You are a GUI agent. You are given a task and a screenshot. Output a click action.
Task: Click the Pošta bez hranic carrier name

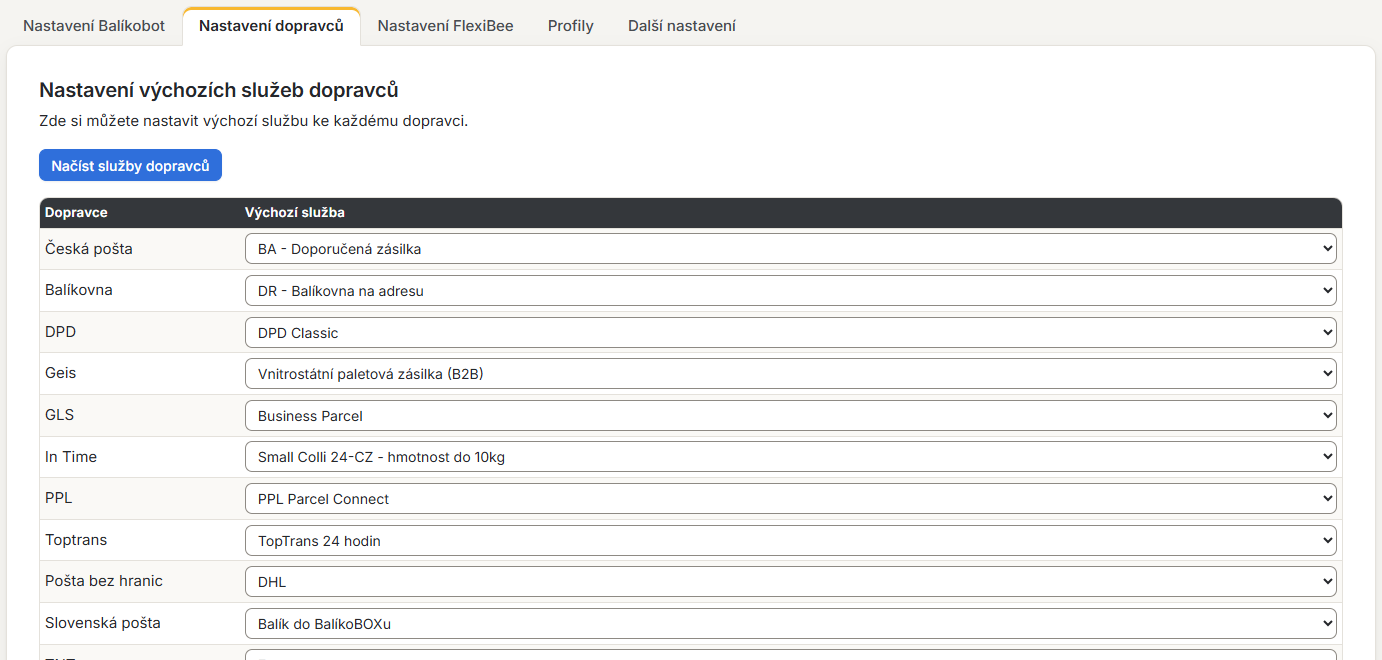coord(104,581)
